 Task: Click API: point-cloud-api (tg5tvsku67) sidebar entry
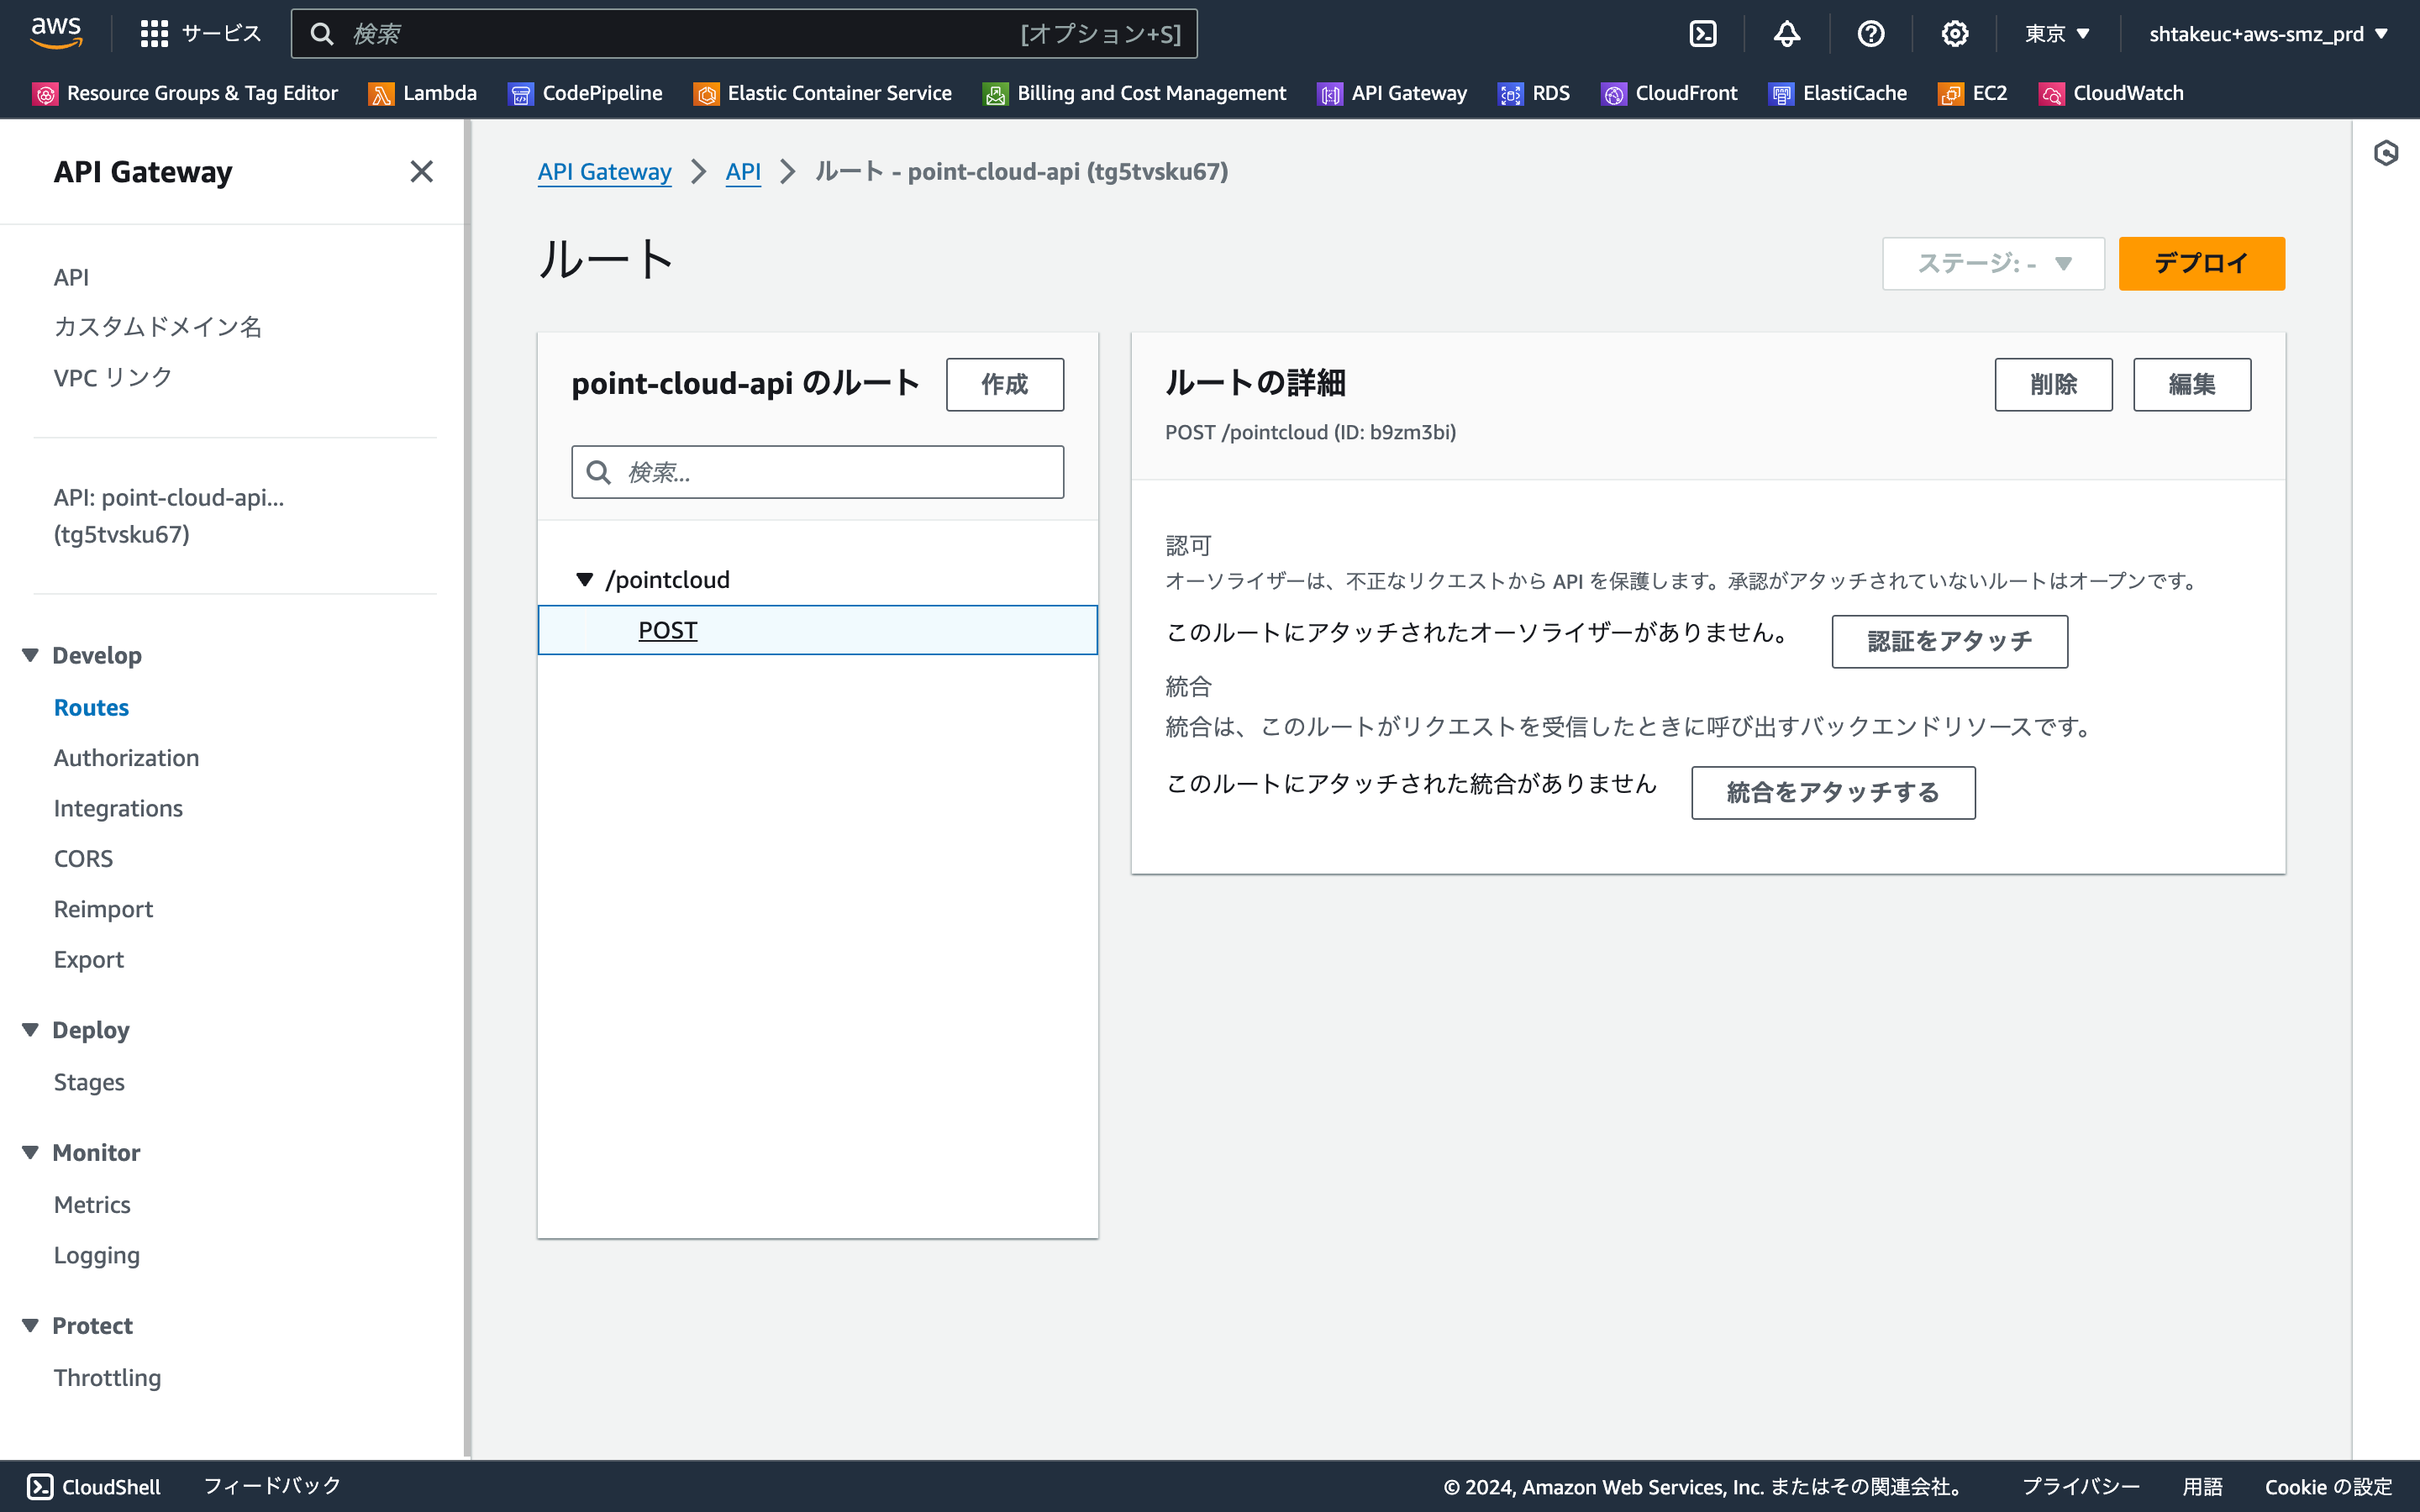coord(168,516)
